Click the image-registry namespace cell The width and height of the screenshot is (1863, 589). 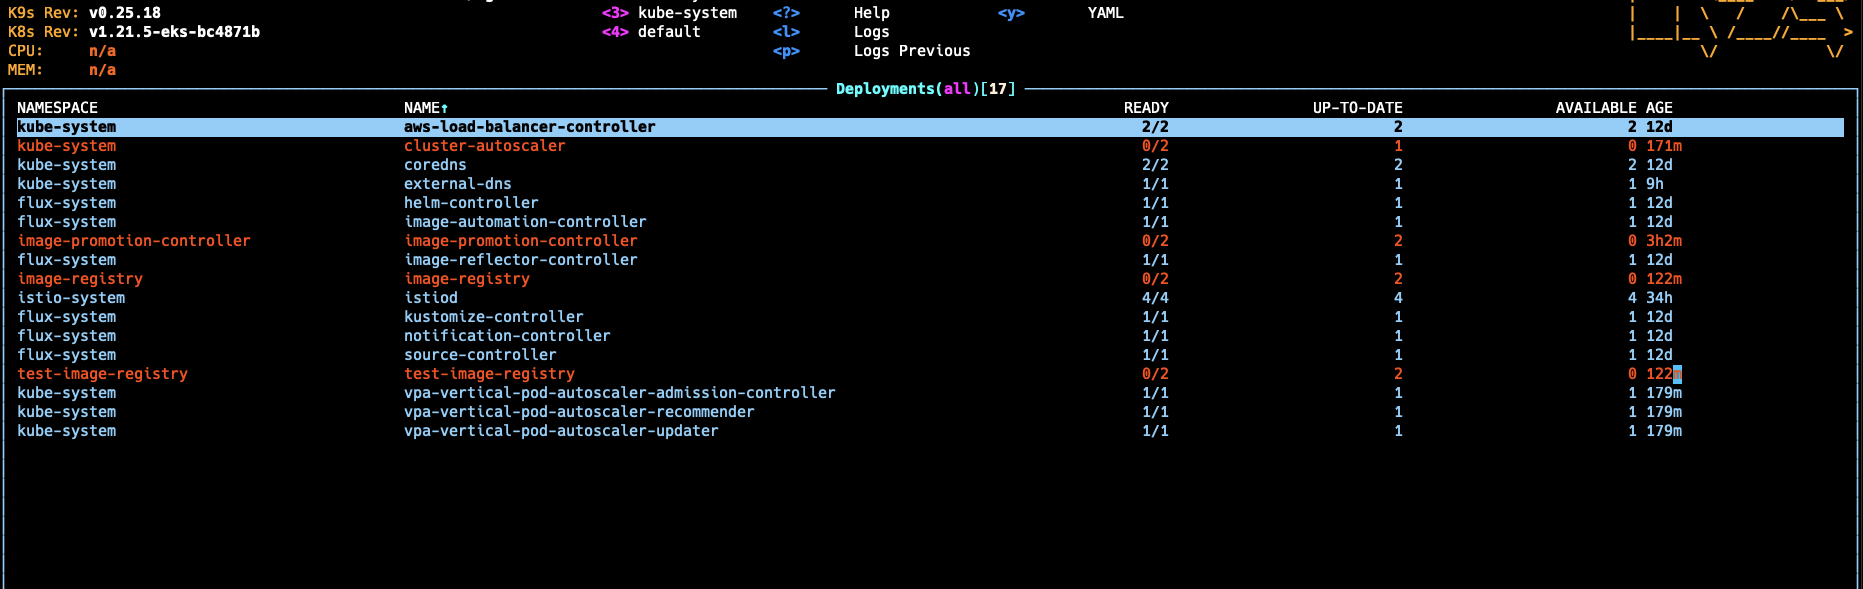(x=80, y=279)
